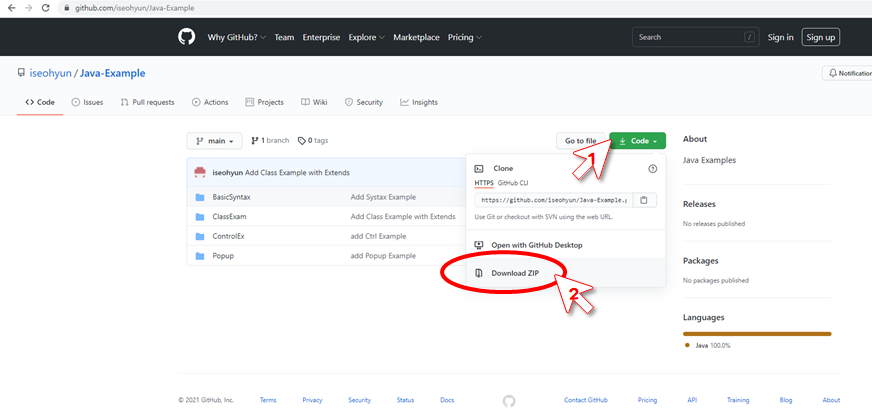Screen dimensions: 872x412
Task: Click the Popup folder icon
Action: (x=200, y=256)
